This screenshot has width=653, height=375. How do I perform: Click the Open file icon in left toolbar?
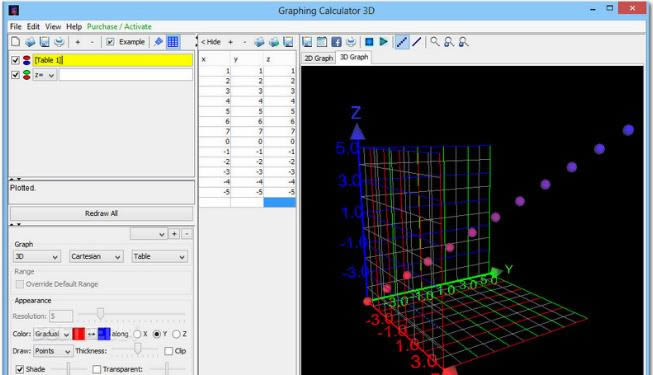pyautogui.click(x=30, y=42)
